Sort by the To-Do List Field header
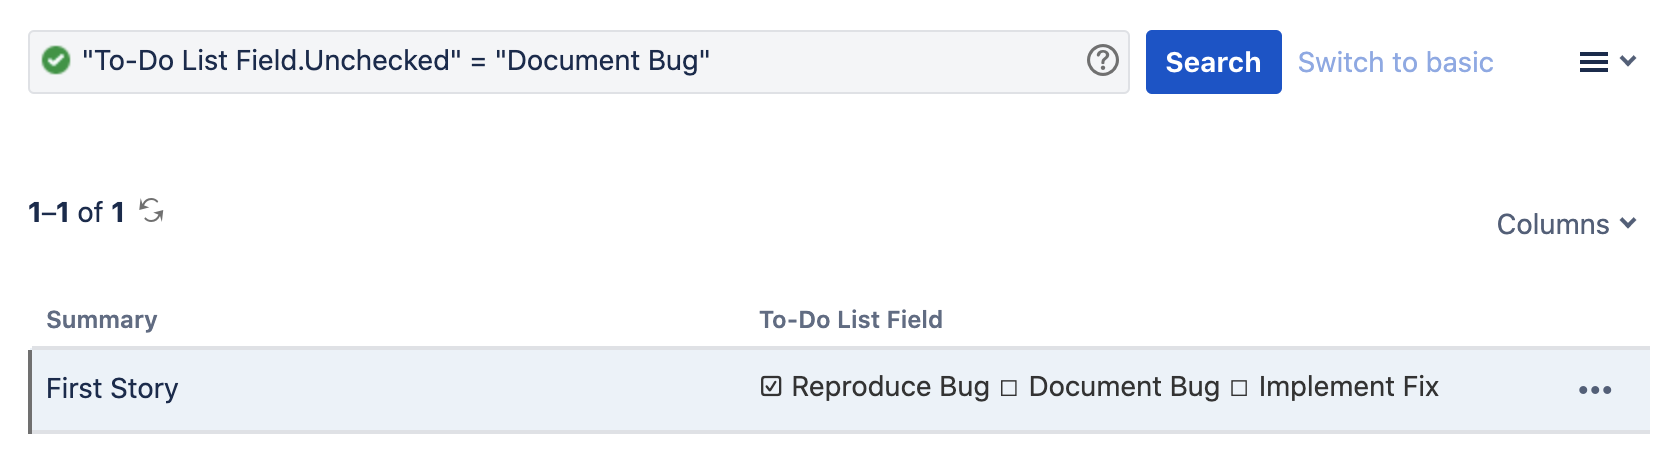The width and height of the screenshot is (1670, 452). point(850,320)
